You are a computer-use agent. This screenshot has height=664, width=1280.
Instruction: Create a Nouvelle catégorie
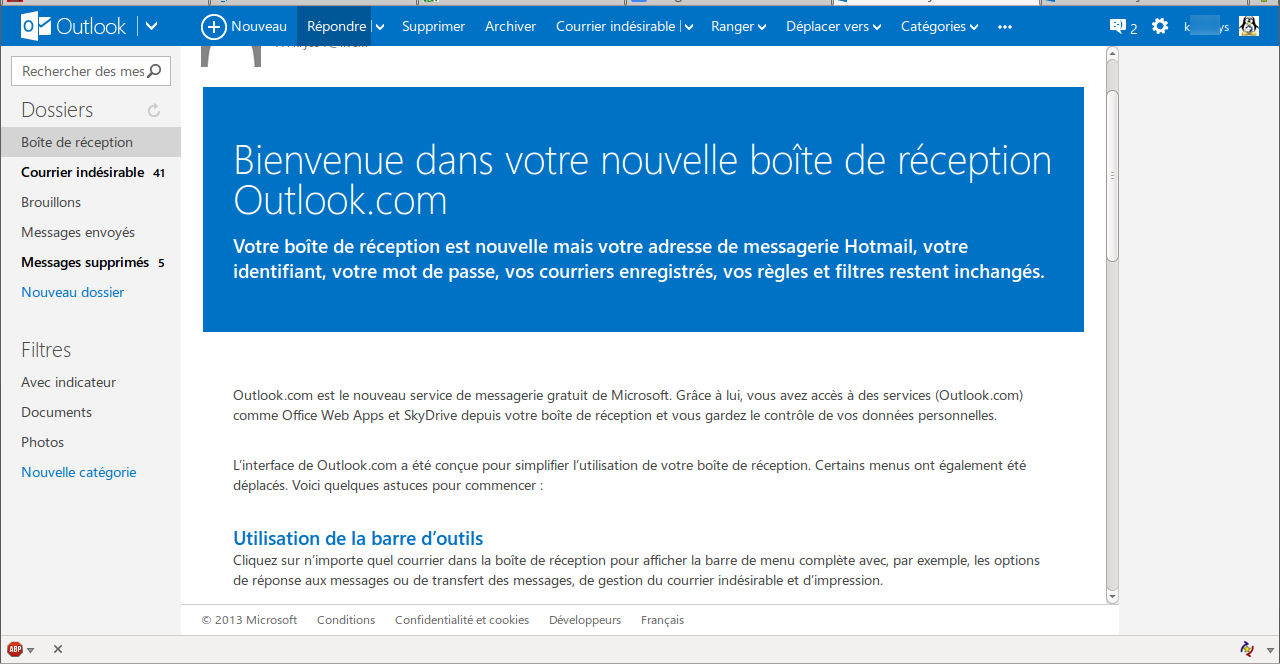(79, 472)
